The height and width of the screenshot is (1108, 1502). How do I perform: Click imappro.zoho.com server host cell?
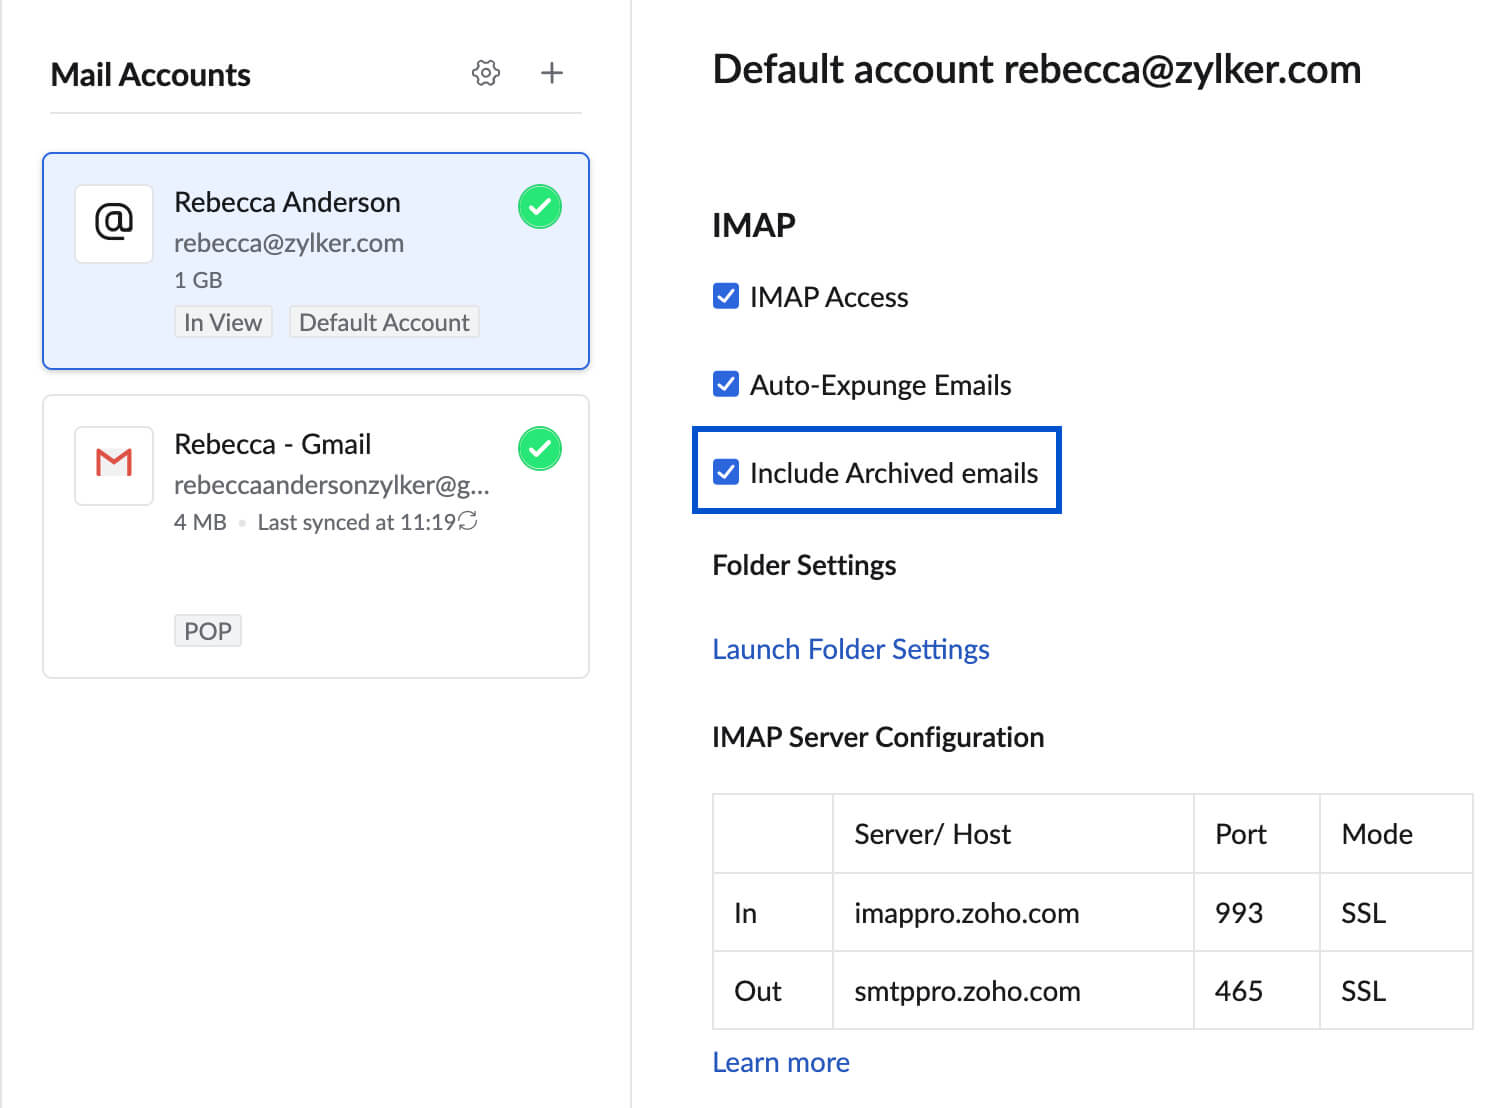(966, 913)
